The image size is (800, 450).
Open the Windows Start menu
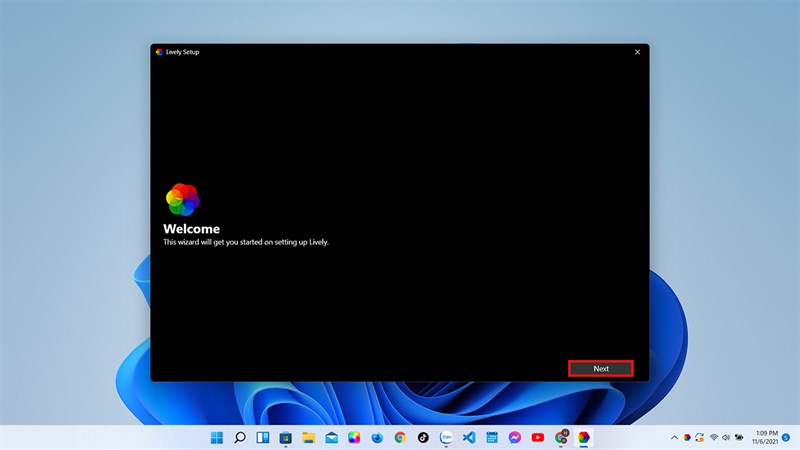pos(217,437)
